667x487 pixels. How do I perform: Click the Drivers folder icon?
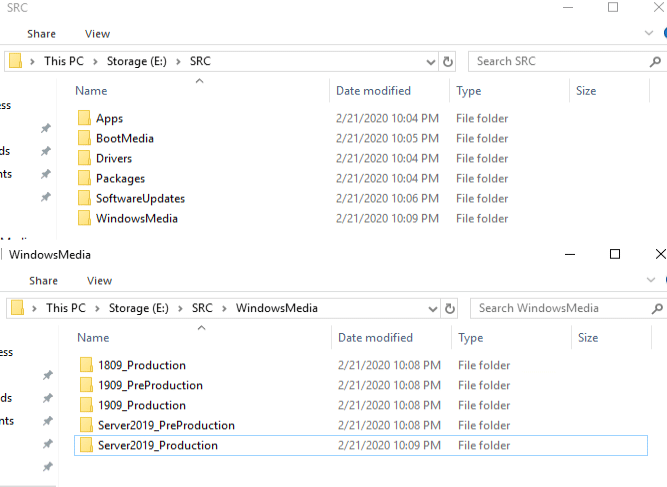pos(84,159)
